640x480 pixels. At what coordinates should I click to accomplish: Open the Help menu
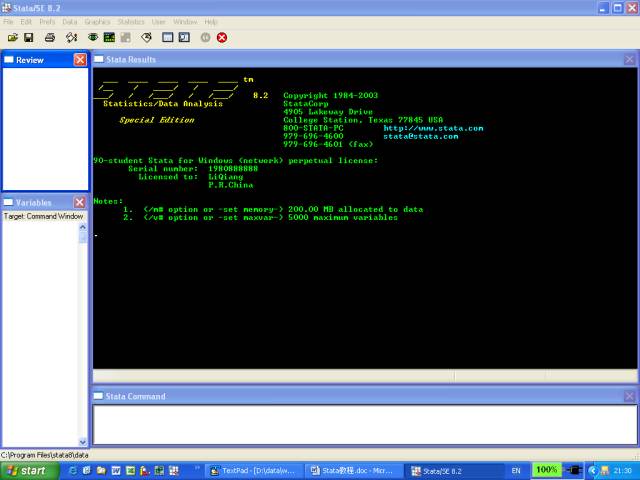pos(211,22)
